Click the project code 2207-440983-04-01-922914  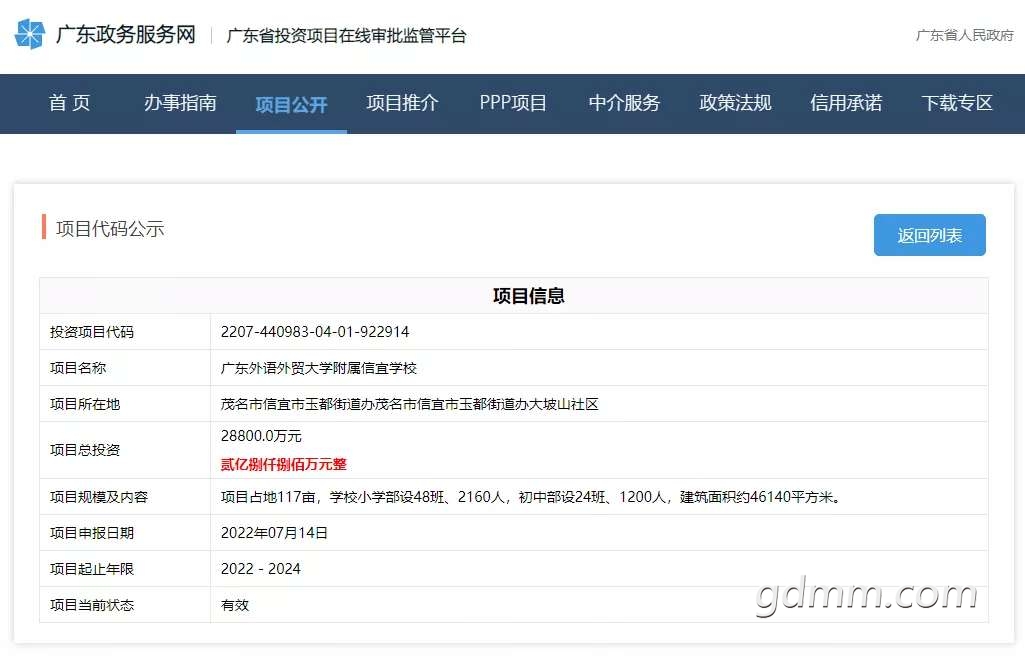315,332
